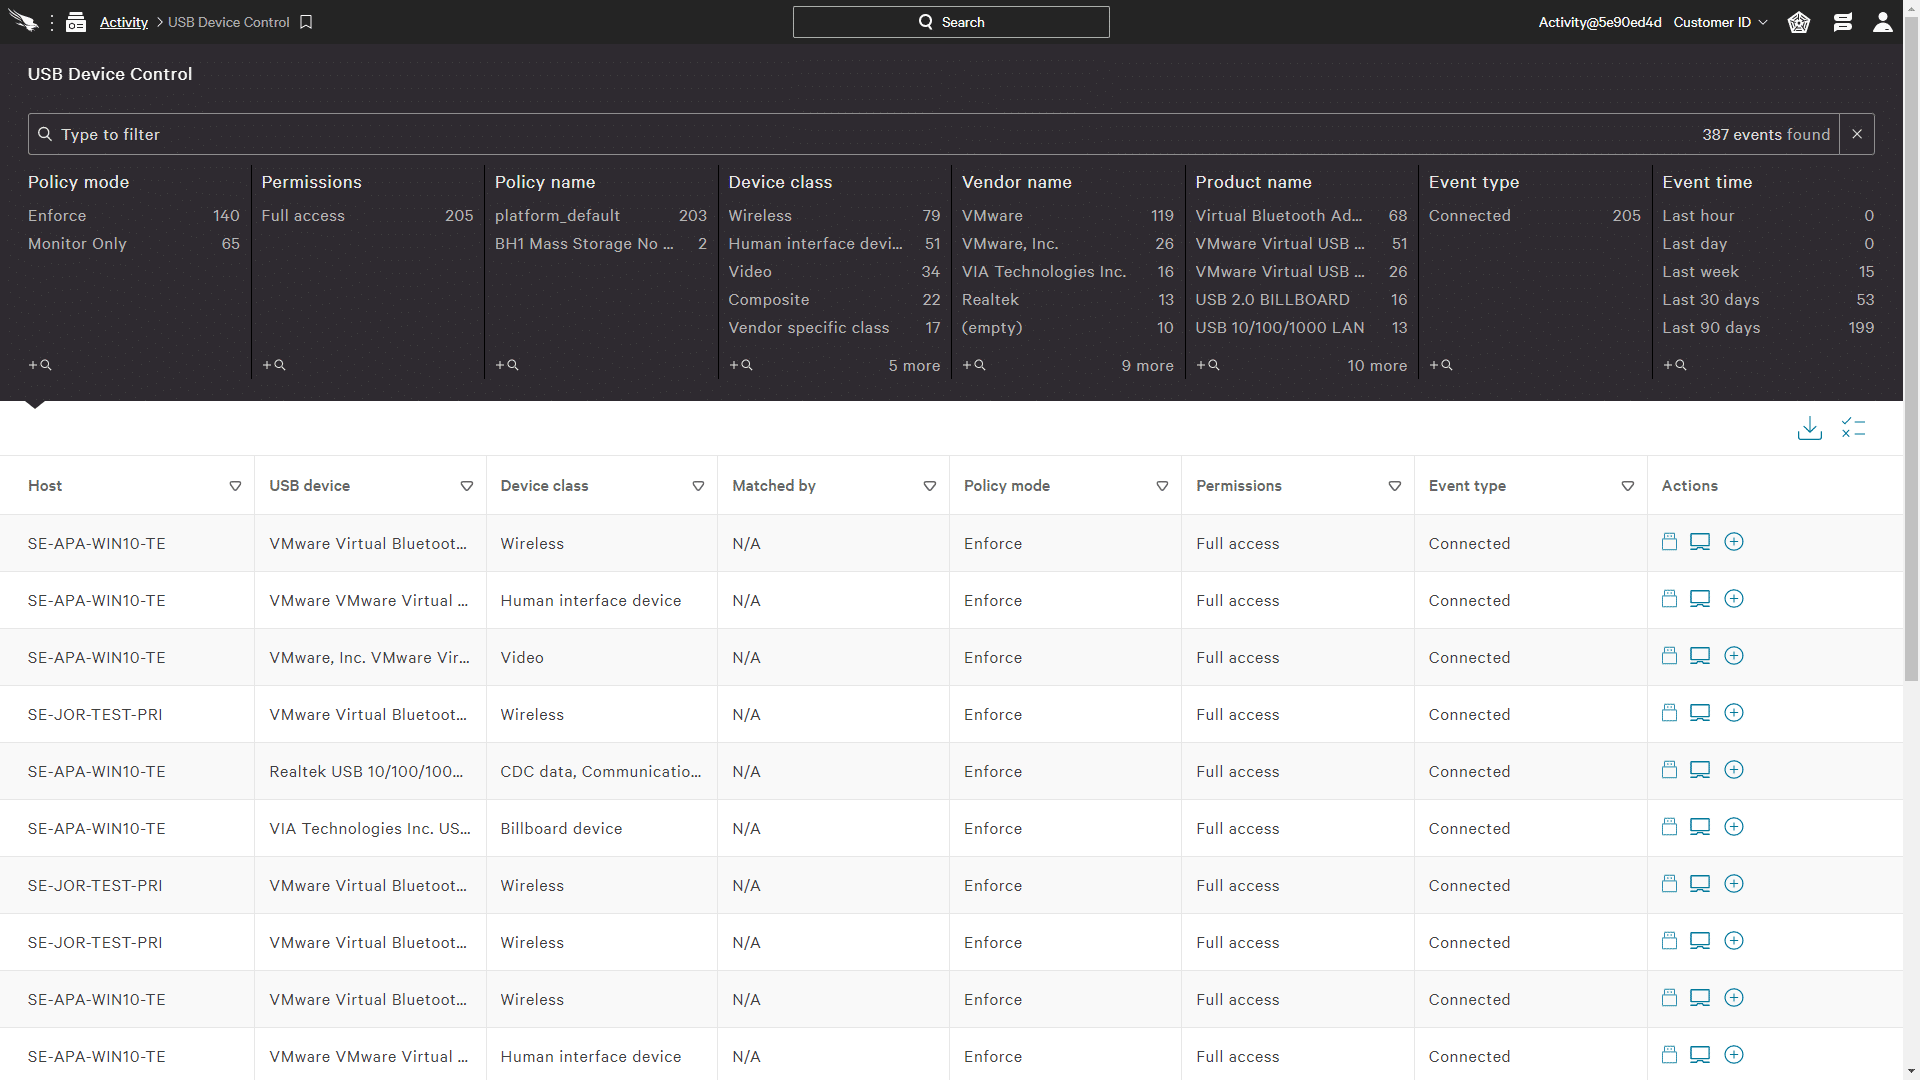Click plus circle icon in Video row

(x=1734, y=656)
